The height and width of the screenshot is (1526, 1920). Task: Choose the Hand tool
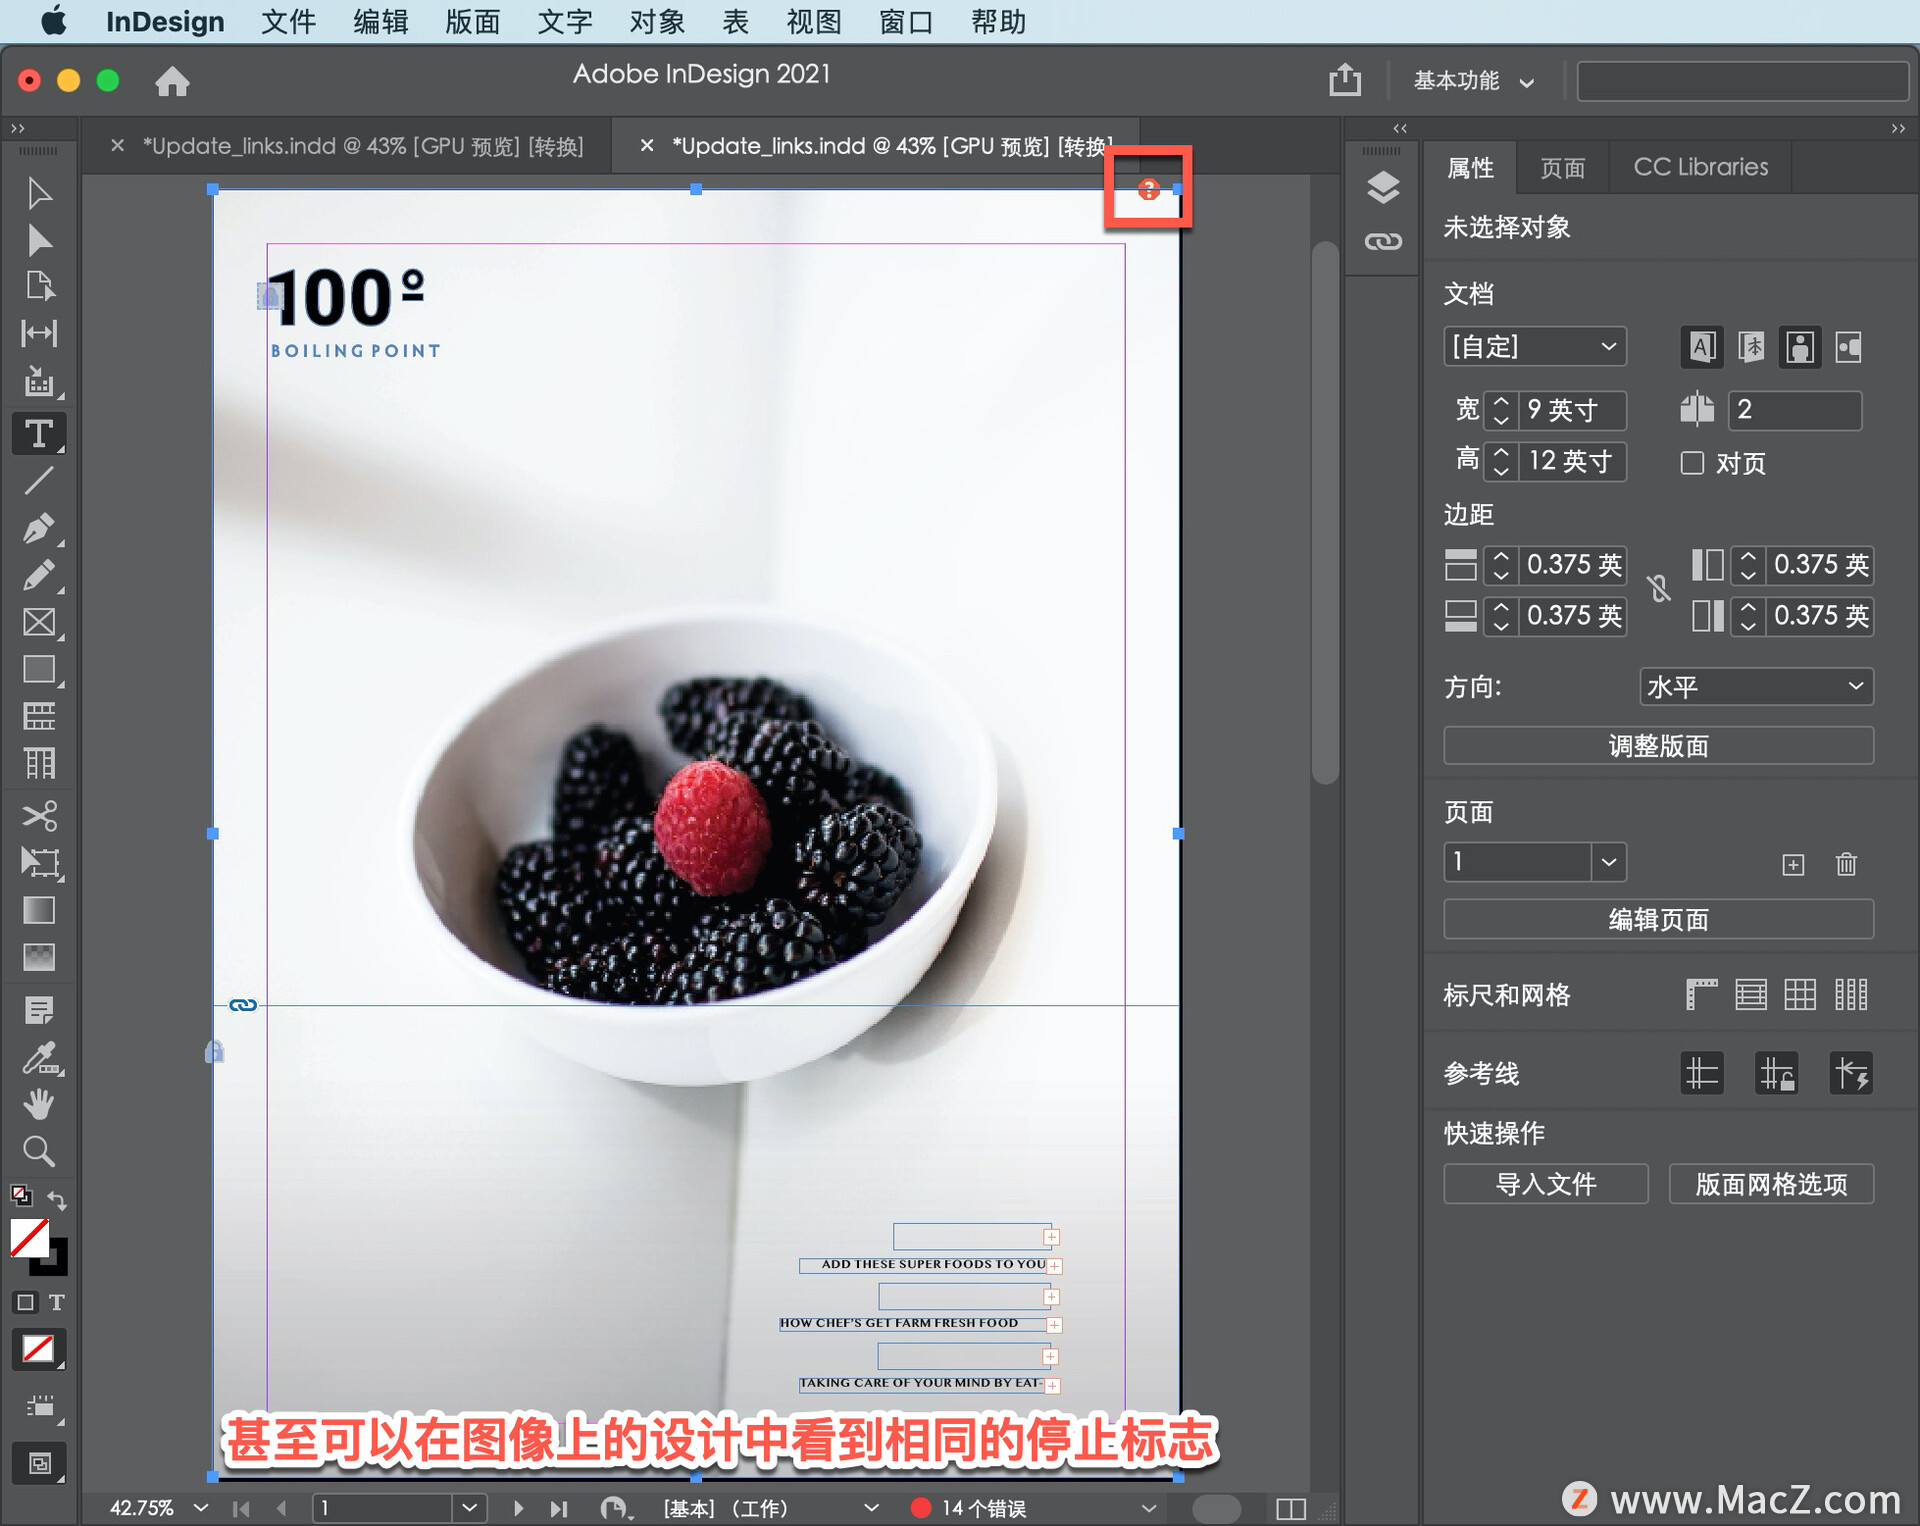pyautogui.click(x=39, y=1104)
